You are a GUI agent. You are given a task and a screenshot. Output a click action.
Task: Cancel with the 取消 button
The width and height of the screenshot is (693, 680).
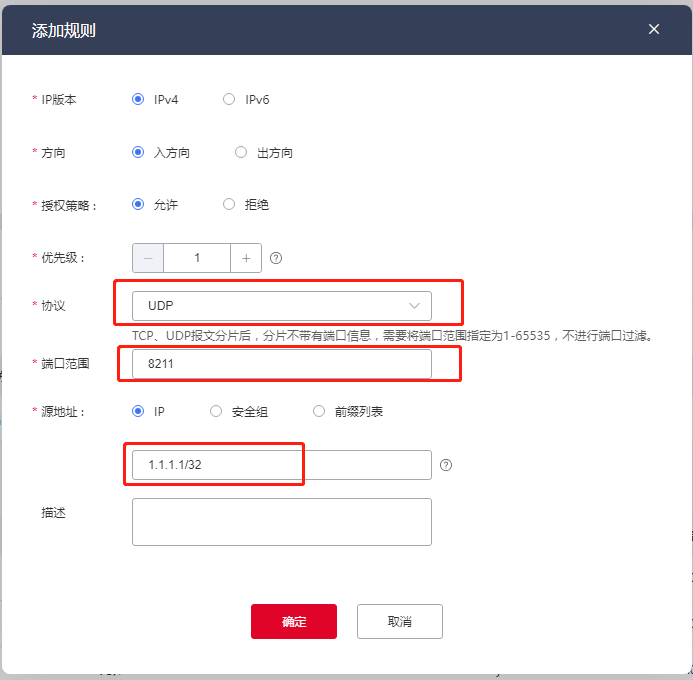pyautogui.click(x=400, y=621)
